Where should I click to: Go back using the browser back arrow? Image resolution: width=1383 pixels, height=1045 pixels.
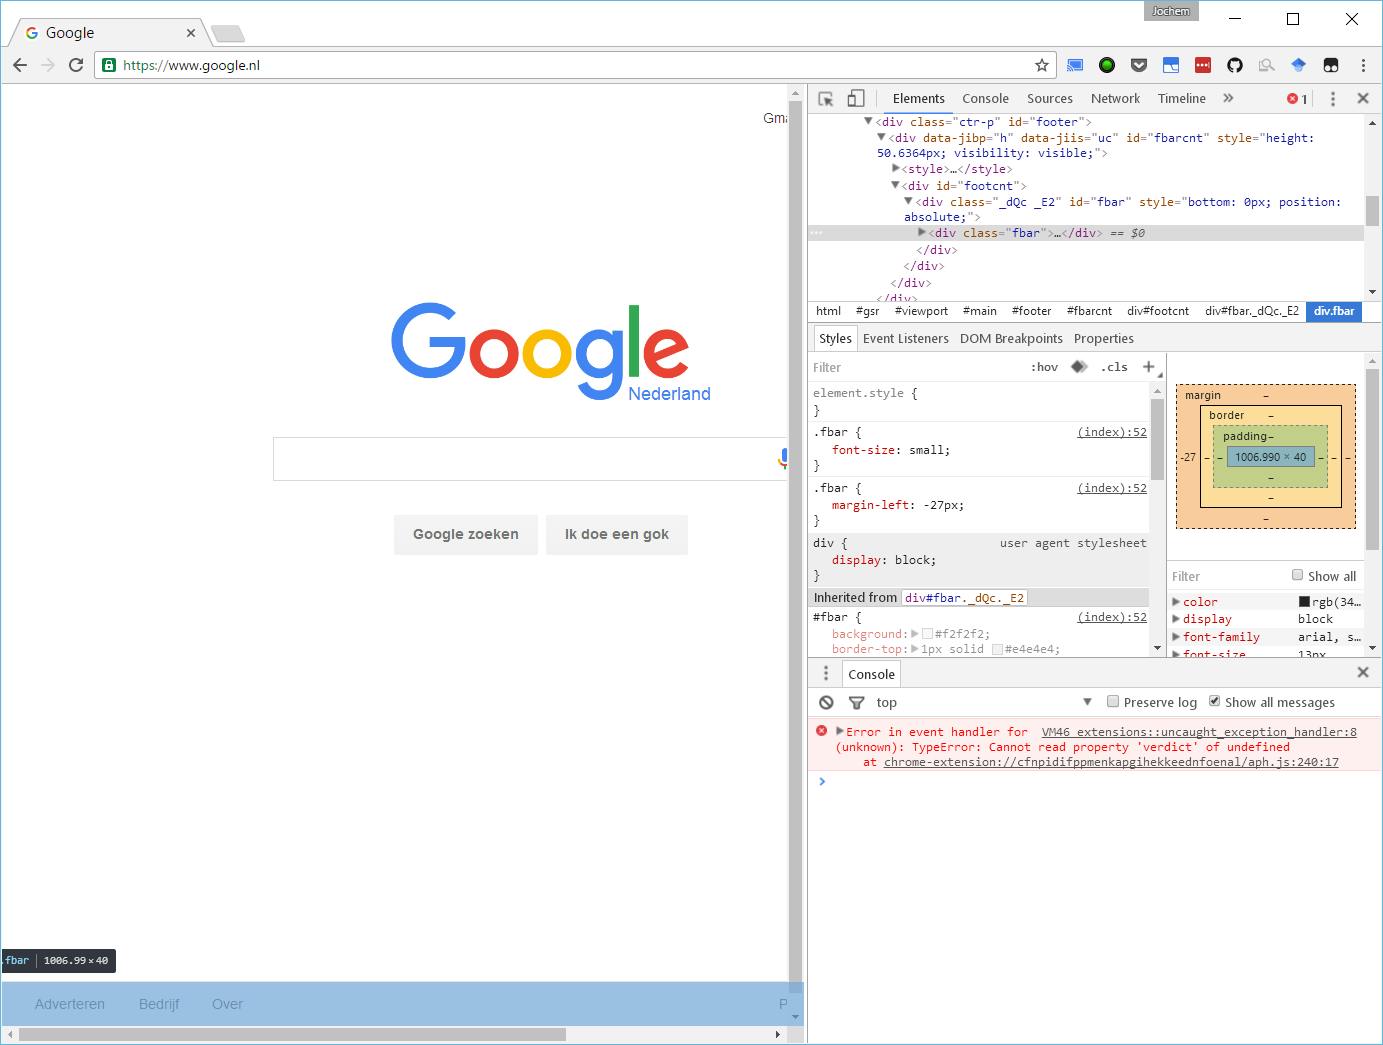pyautogui.click(x=20, y=65)
